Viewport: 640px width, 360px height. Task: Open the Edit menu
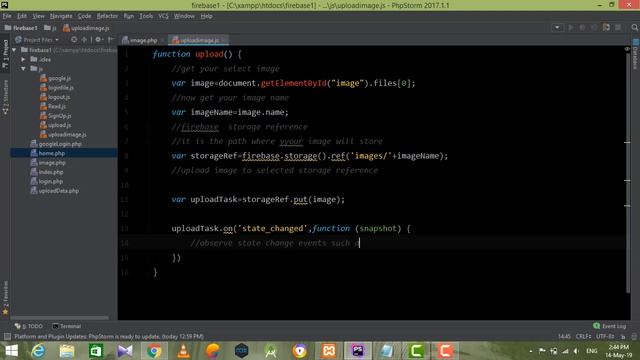click(x=22, y=16)
